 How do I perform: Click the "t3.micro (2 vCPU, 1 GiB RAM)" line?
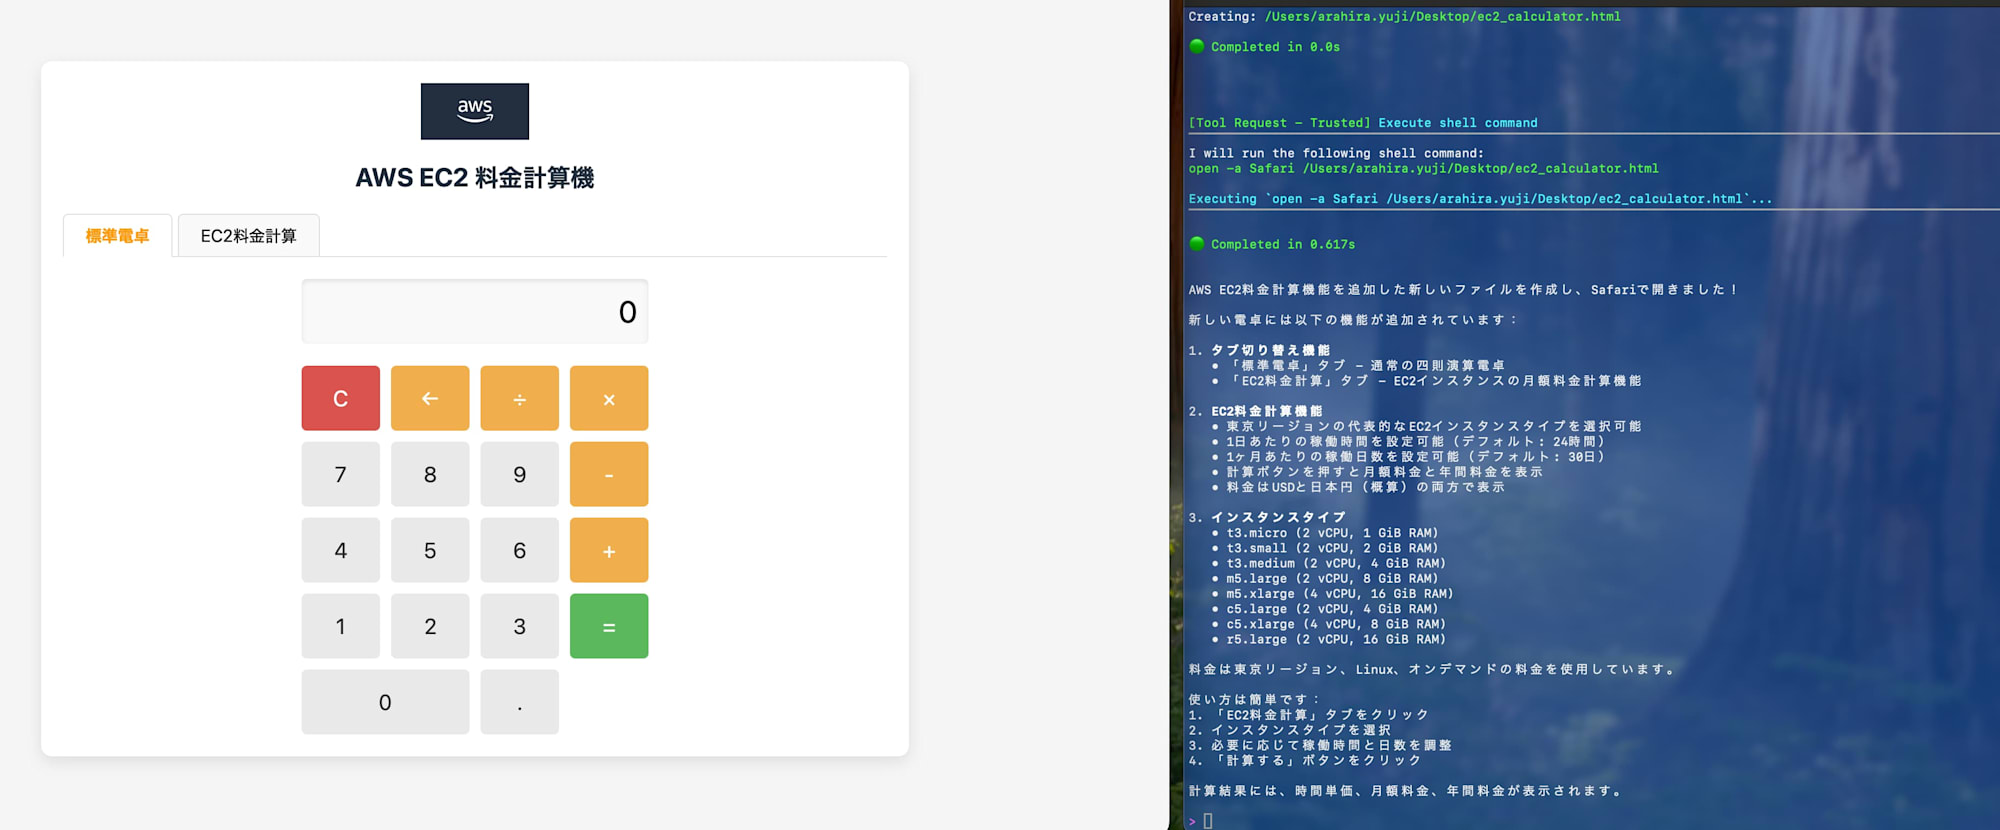point(1332,533)
